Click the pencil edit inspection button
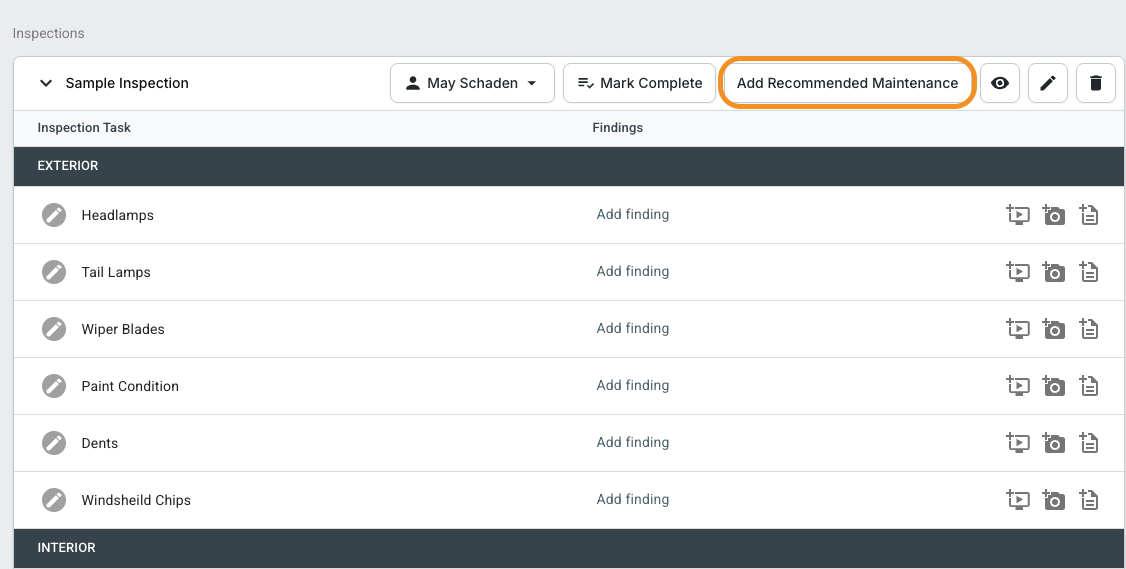Viewport: 1126px width, 569px height. [1048, 83]
